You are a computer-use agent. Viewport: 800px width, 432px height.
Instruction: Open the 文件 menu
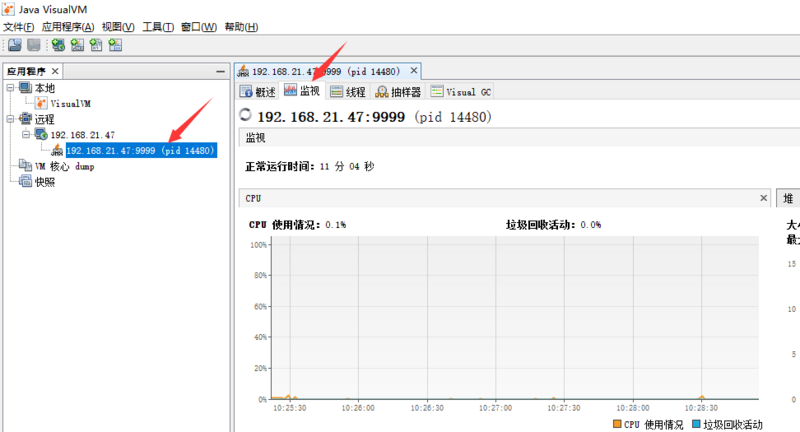point(19,27)
